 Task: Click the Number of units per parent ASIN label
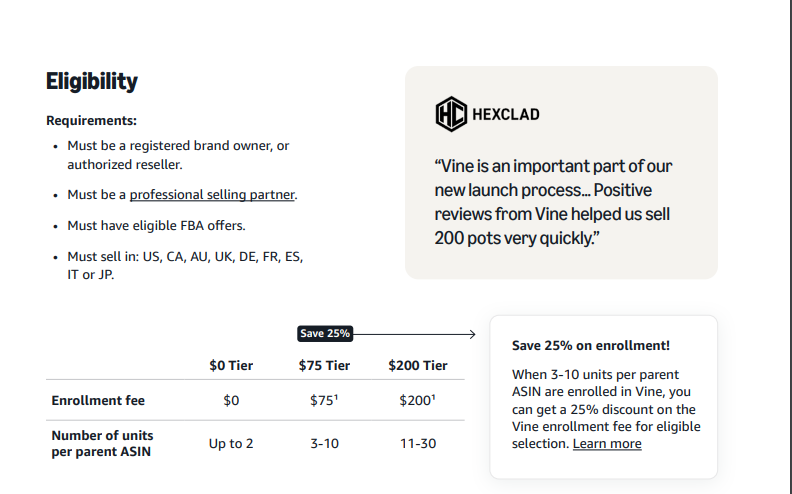[102, 443]
